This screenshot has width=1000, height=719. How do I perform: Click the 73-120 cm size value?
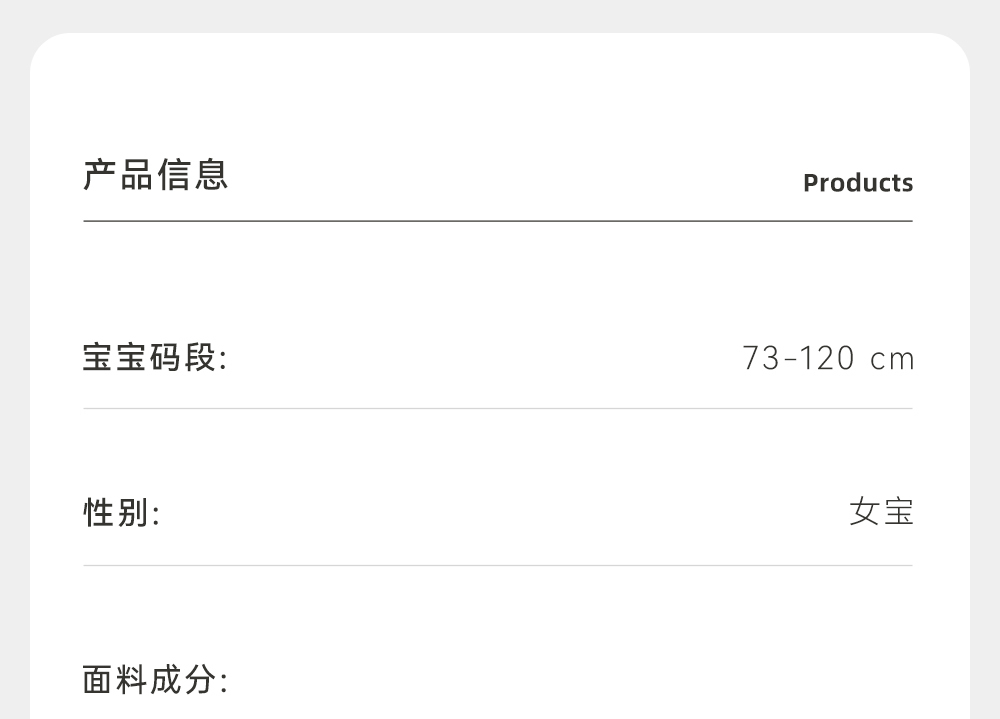[x=828, y=358]
